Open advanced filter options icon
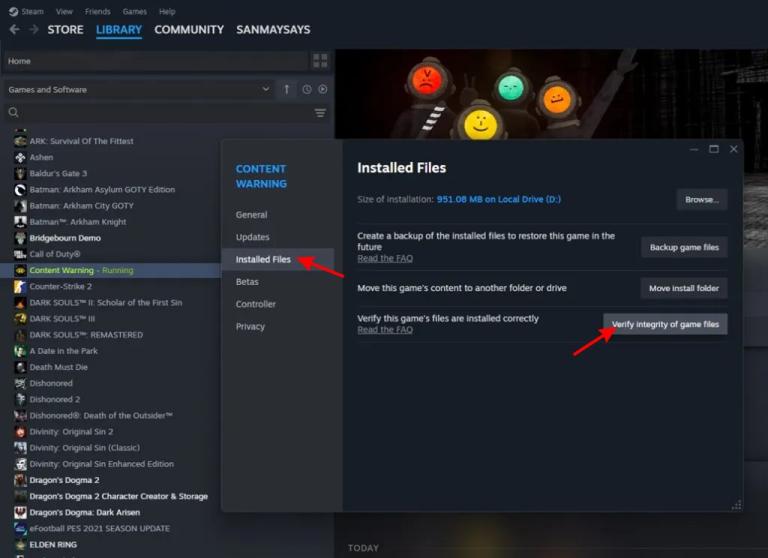768x558 pixels. pos(320,114)
